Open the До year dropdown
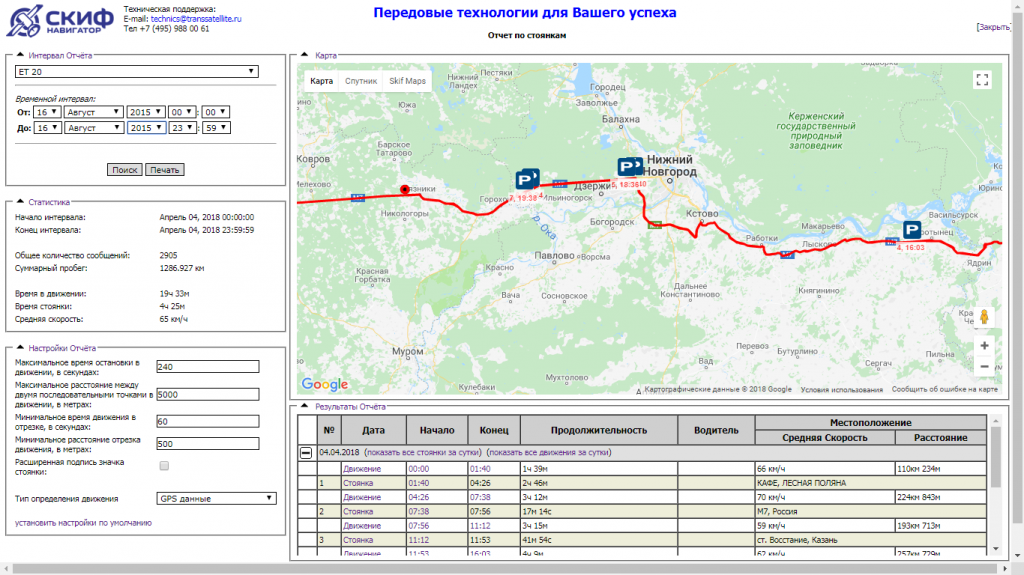This screenshot has width=1024, height=575. [146, 127]
